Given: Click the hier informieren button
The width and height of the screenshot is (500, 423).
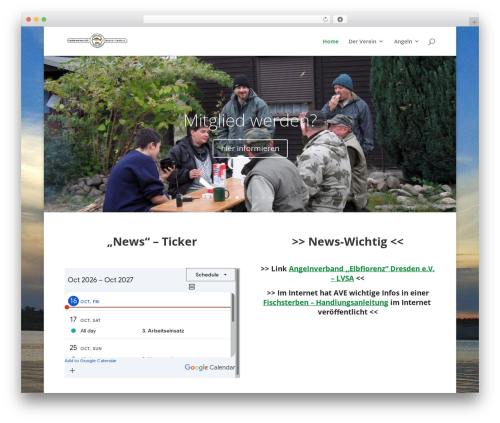Looking at the screenshot, I should (250, 149).
